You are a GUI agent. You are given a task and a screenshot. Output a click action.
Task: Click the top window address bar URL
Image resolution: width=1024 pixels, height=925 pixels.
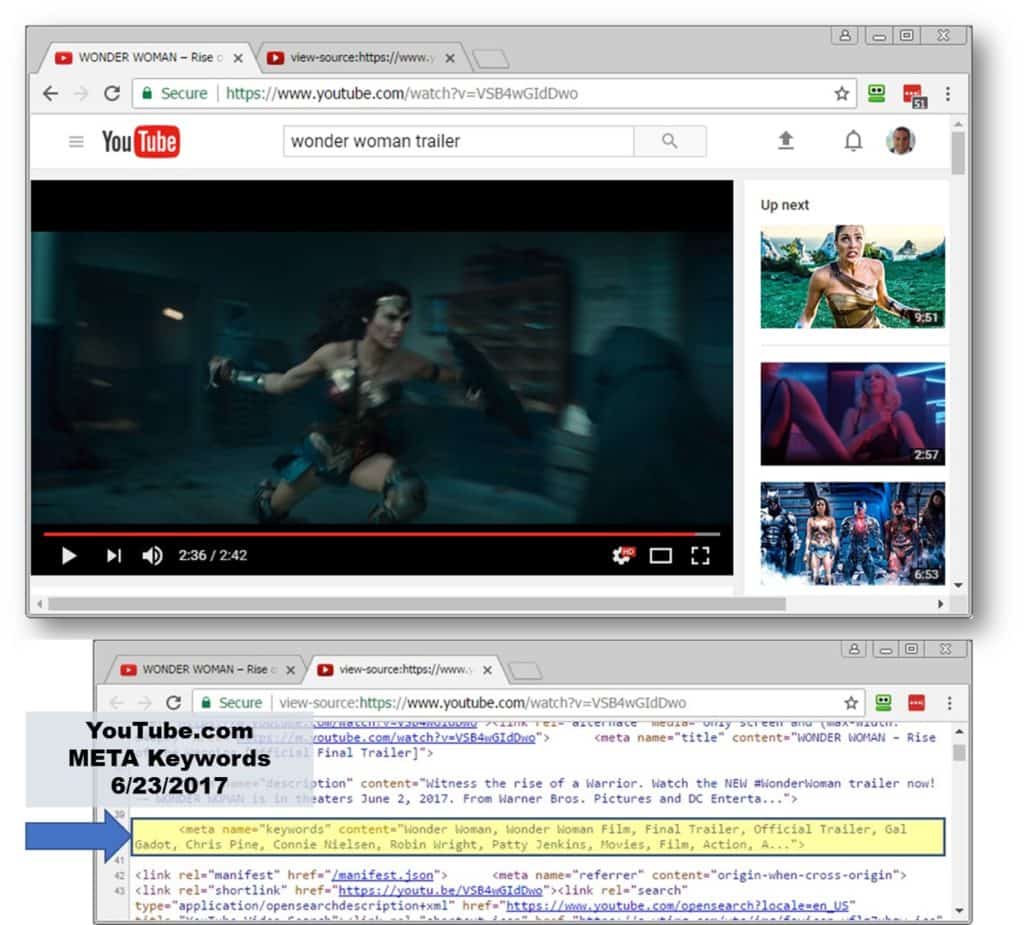click(402, 93)
